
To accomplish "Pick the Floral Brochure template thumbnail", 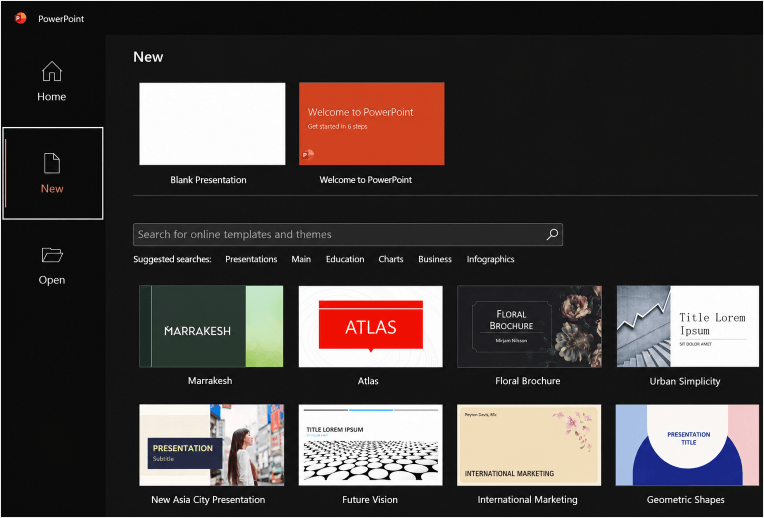I will coord(530,326).
